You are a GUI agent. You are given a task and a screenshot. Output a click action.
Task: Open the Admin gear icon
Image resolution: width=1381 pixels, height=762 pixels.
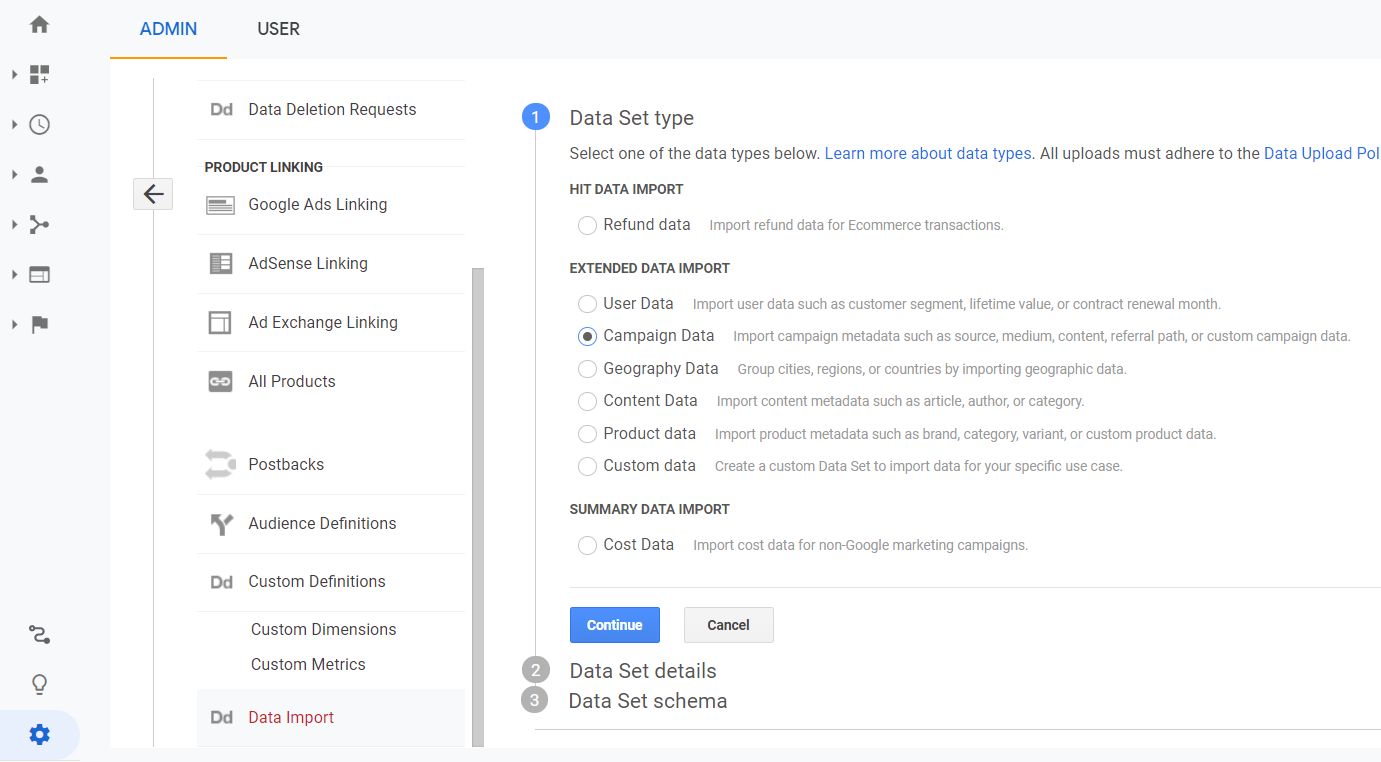38,733
